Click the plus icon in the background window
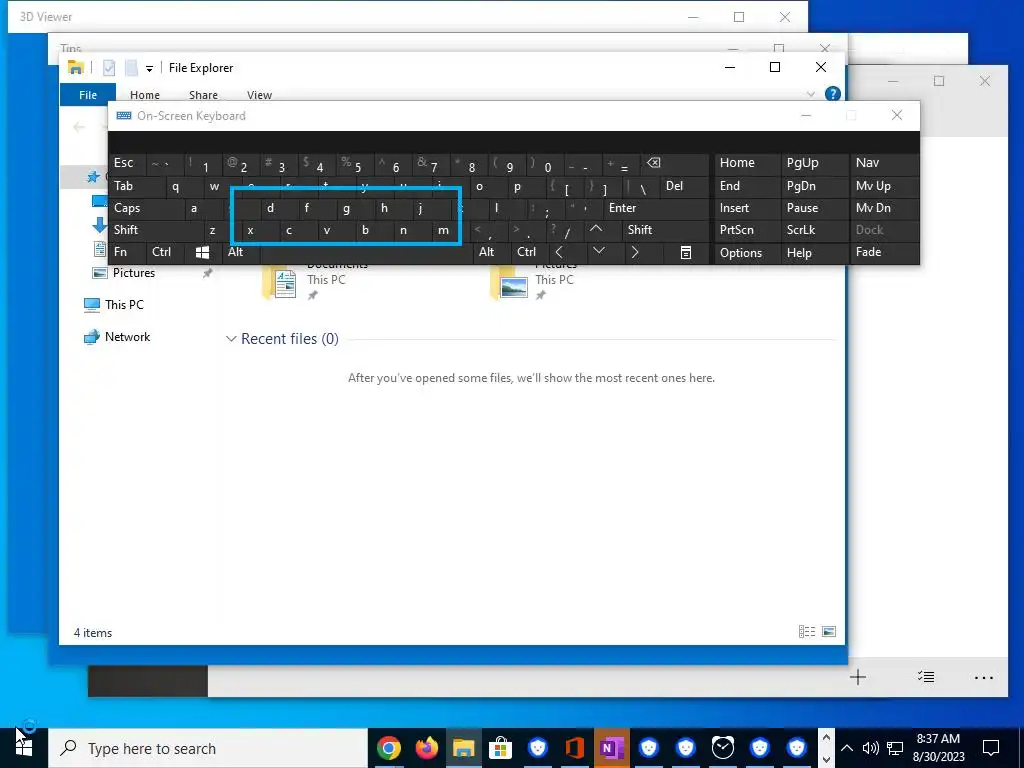 (x=857, y=677)
